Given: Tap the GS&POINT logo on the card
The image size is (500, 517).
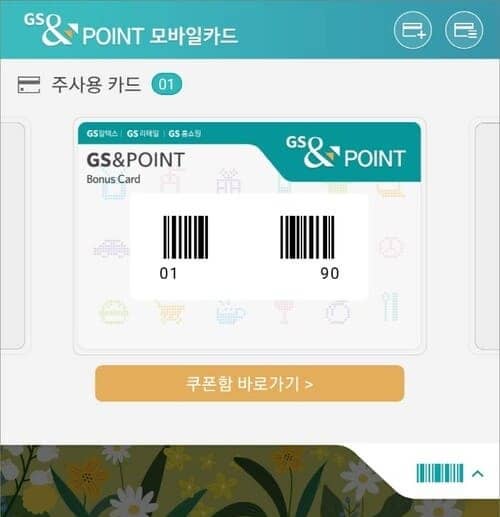Looking at the screenshot, I should 345,152.
